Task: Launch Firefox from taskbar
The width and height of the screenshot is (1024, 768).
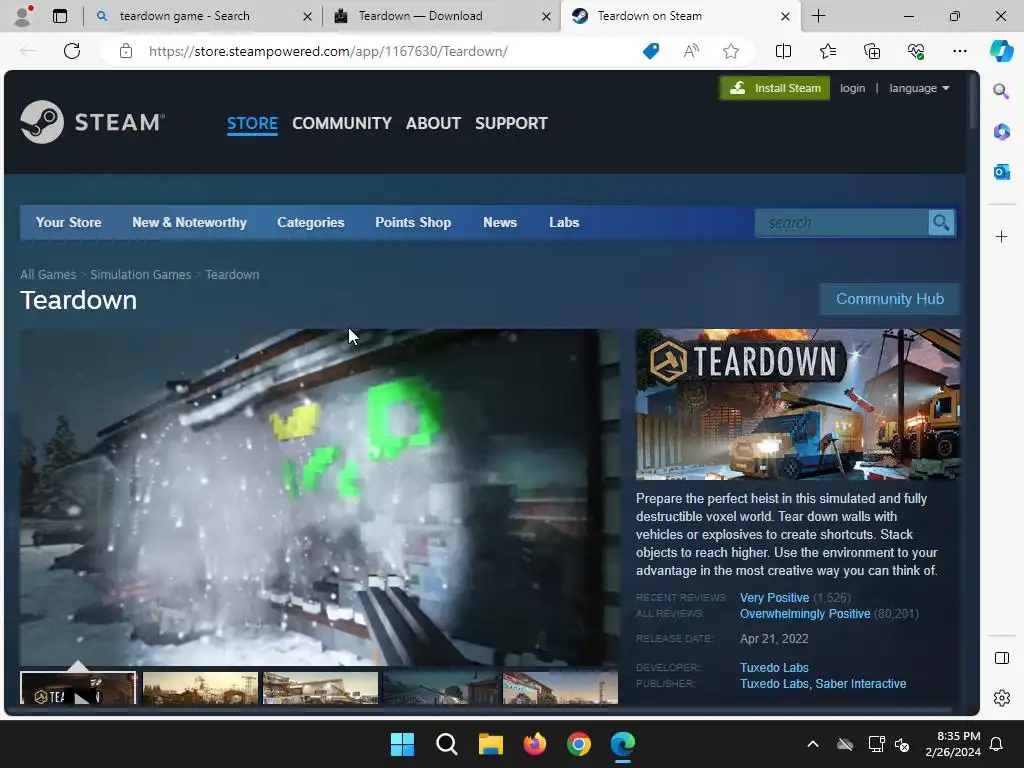Action: [535, 744]
